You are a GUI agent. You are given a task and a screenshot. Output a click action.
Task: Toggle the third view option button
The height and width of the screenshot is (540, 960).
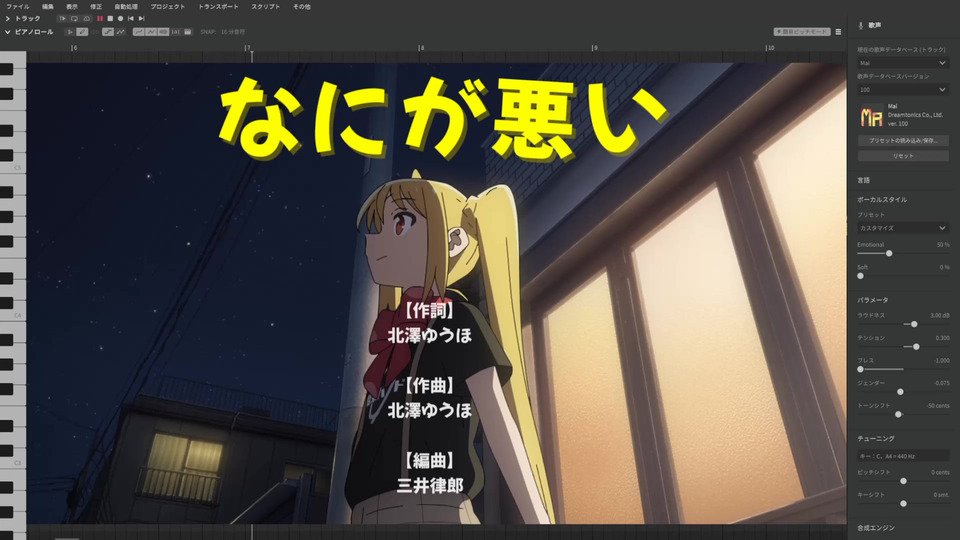tap(163, 32)
